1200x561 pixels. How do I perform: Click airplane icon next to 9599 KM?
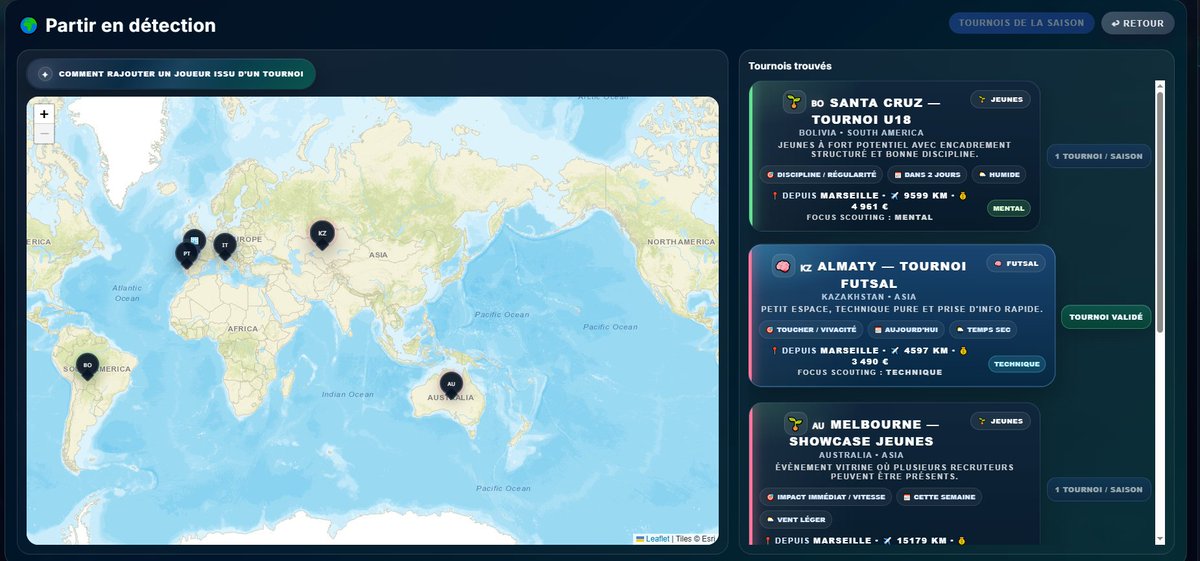895,196
